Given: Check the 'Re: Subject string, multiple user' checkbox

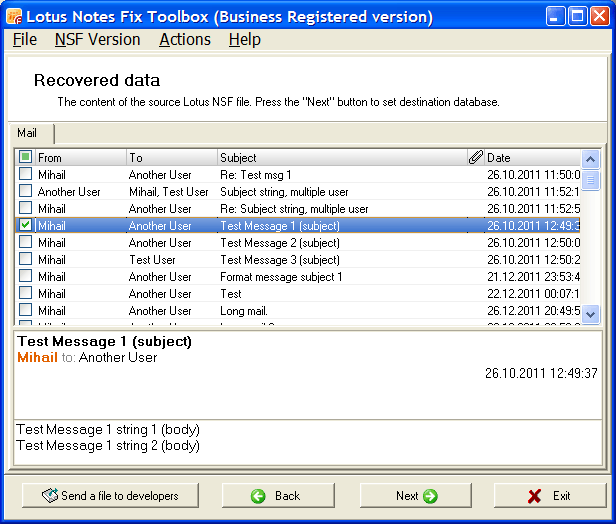Looking at the screenshot, I should click(x=26, y=208).
